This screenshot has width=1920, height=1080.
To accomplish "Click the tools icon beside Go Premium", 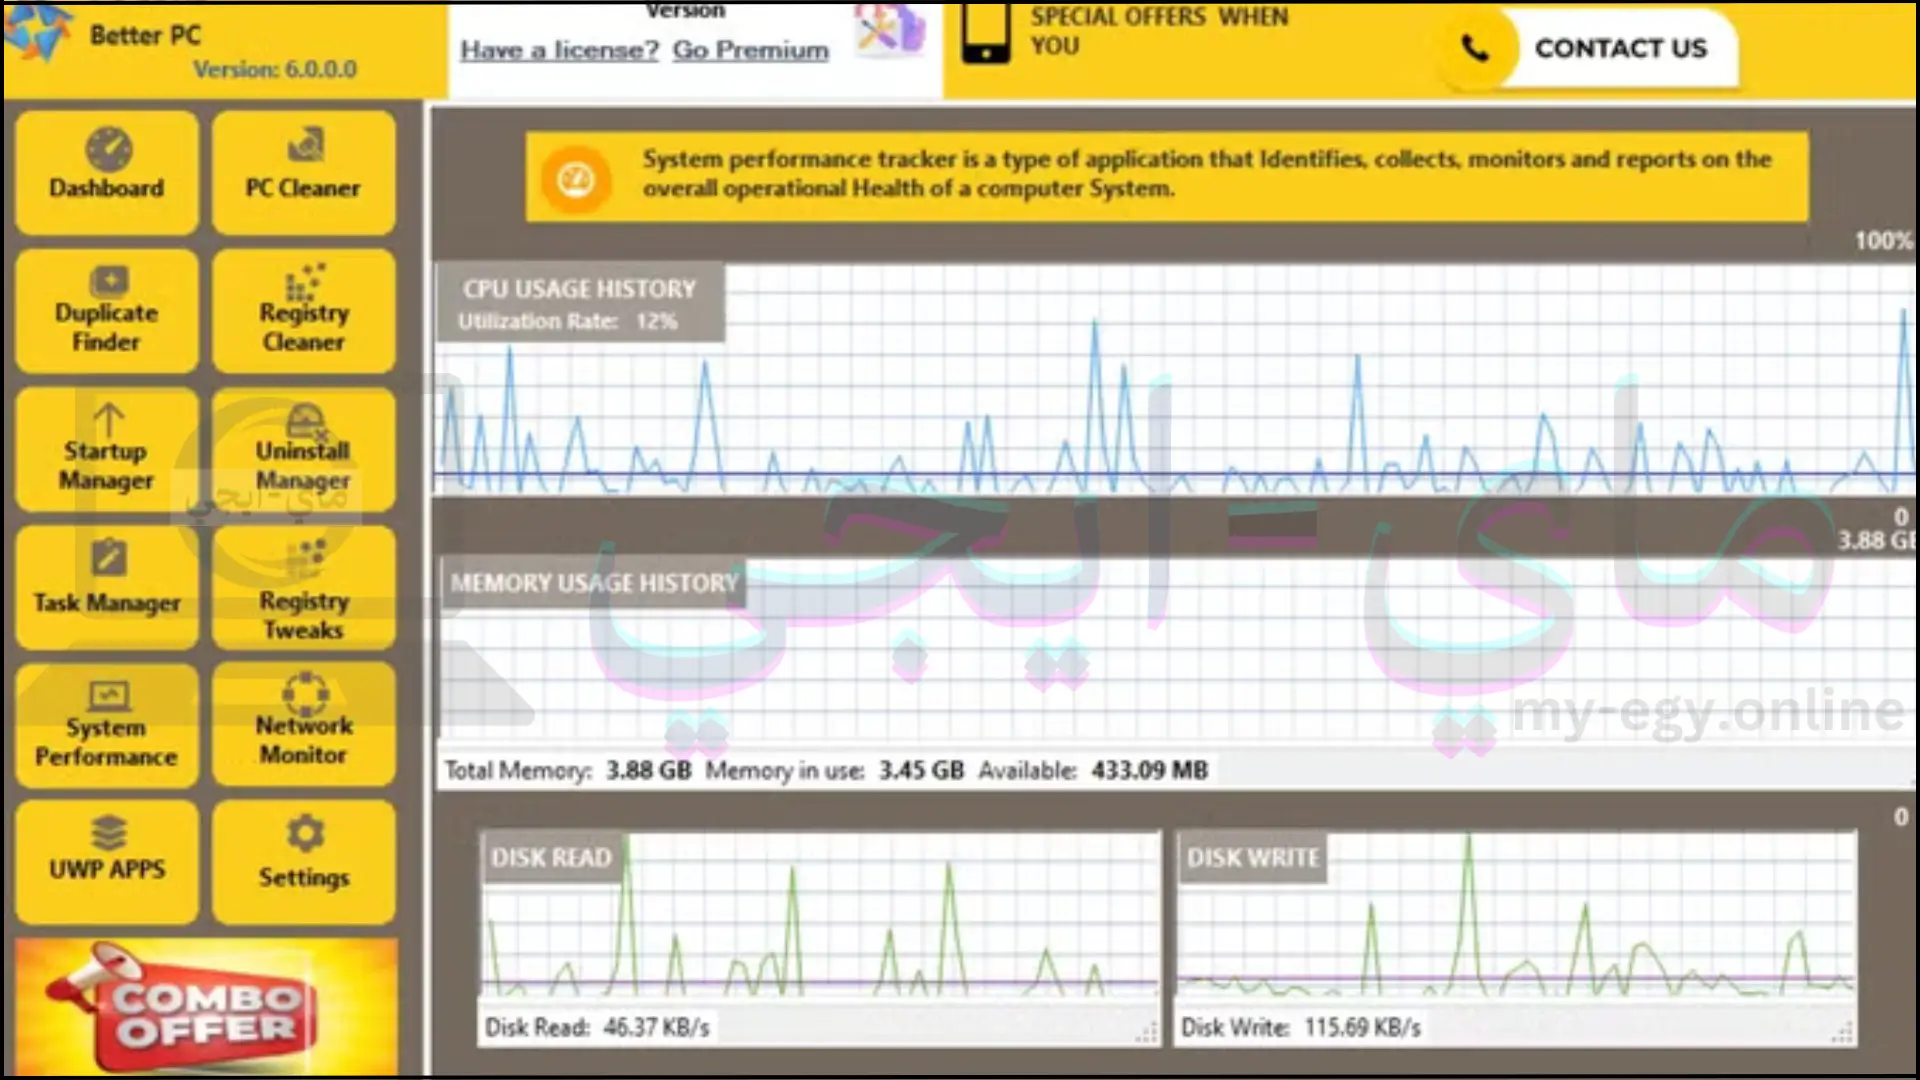I will pos(890,30).
